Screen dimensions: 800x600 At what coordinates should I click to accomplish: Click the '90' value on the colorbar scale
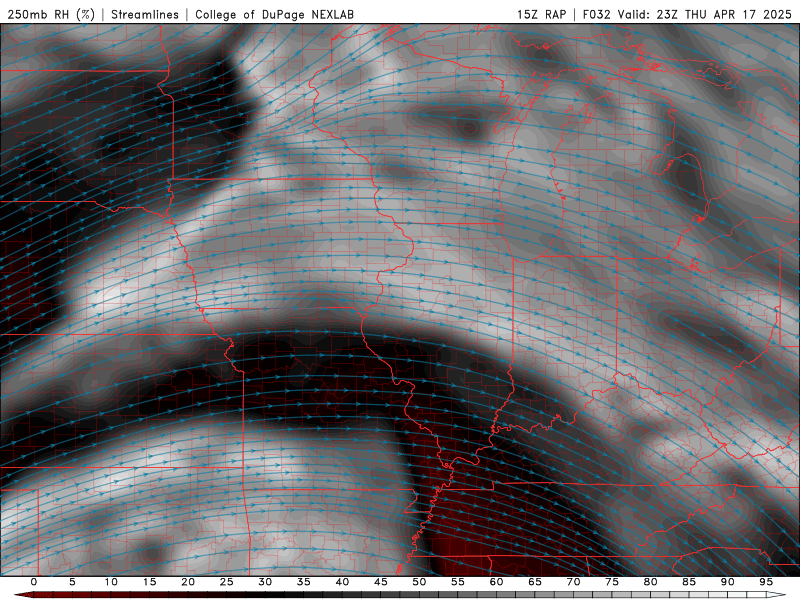(728, 582)
